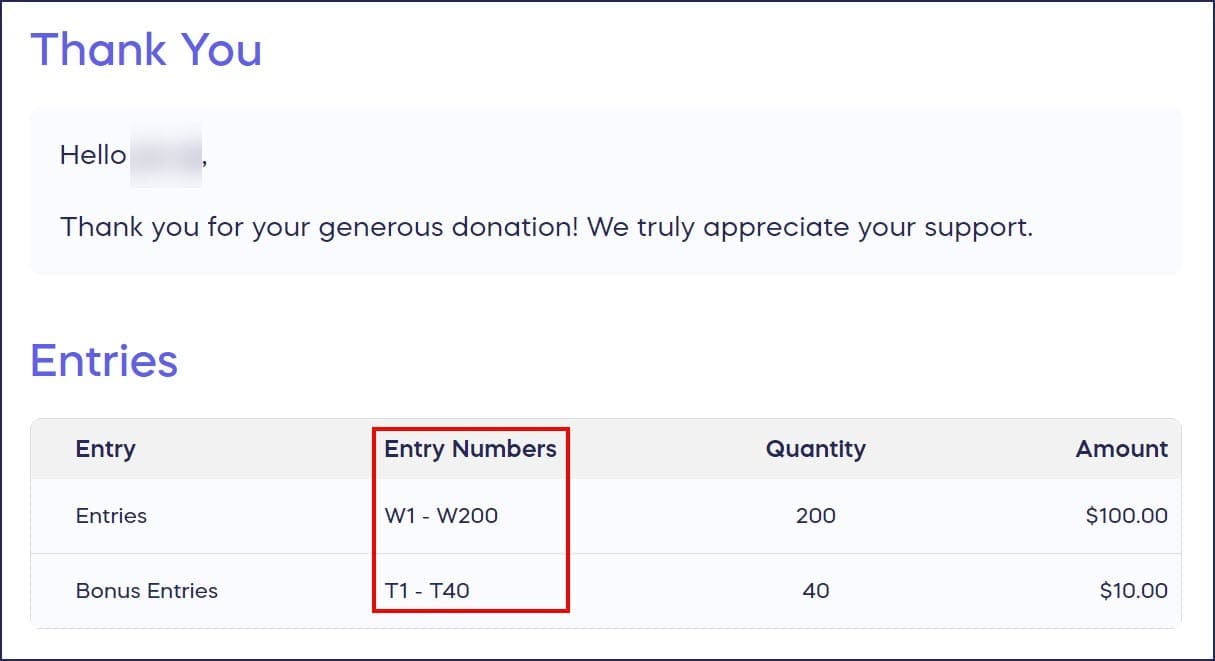1215x661 pixels.
Task: Click the "T1 - T40" entry numbers cell
Action: [427, 591]
